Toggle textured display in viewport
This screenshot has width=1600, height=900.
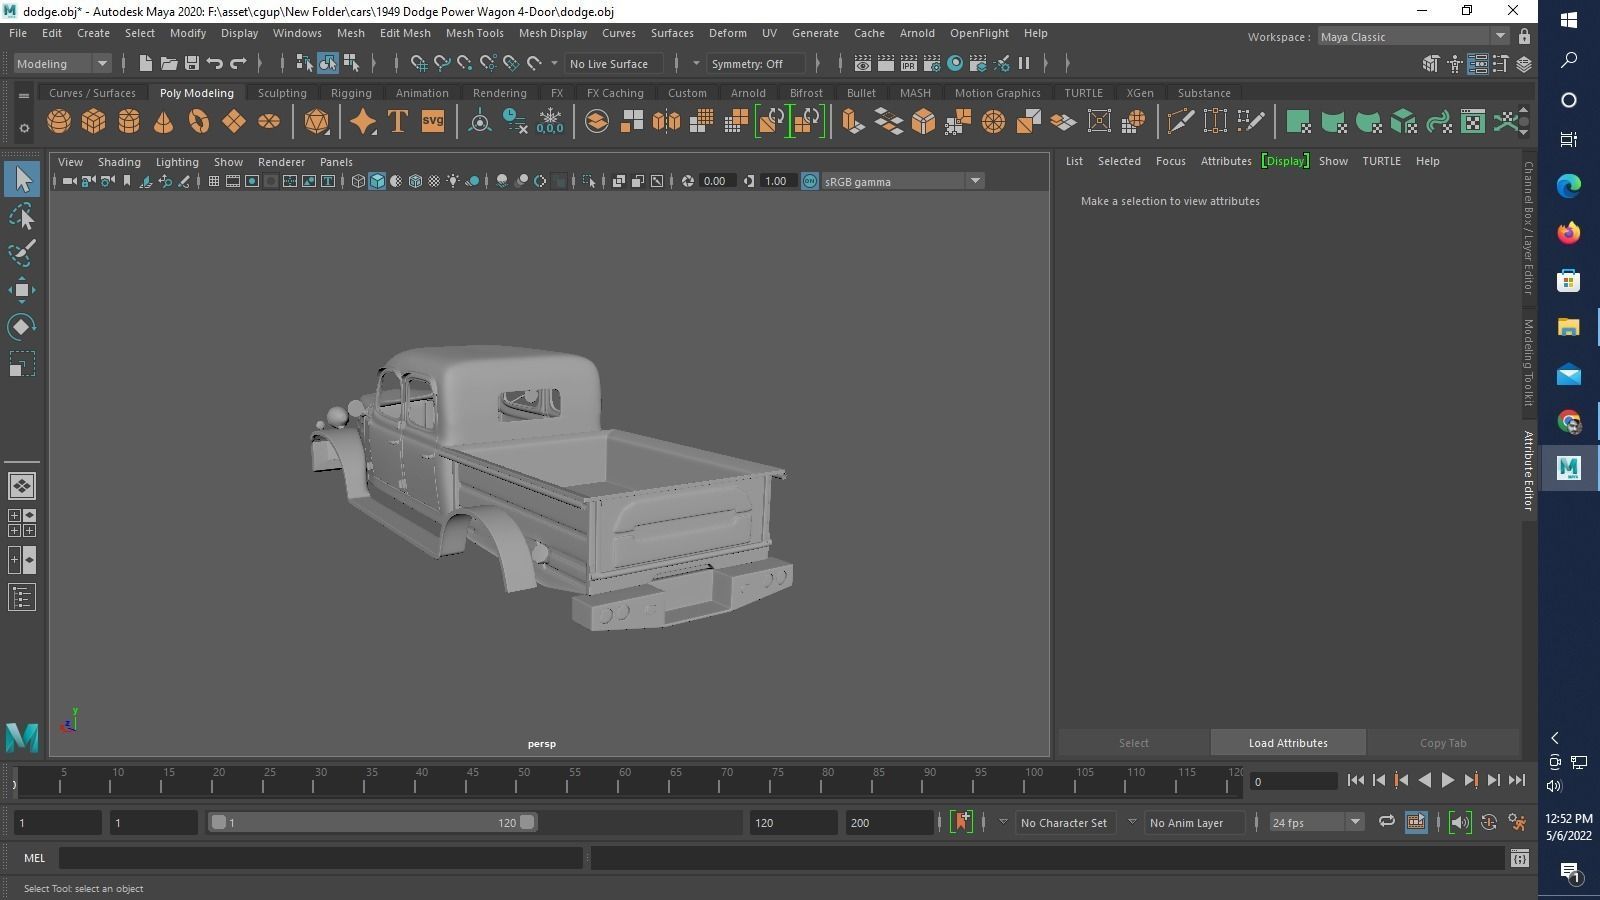(x=434, y=181)
